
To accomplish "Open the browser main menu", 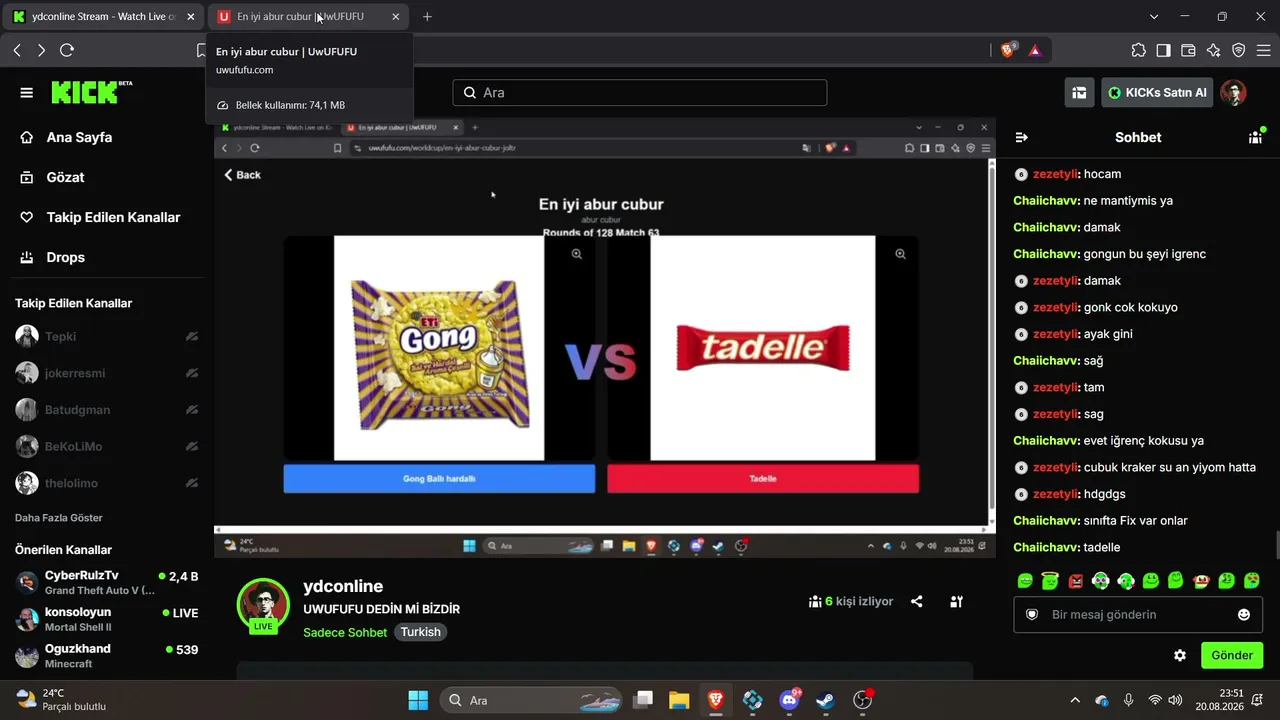I will click(1263, 50).
